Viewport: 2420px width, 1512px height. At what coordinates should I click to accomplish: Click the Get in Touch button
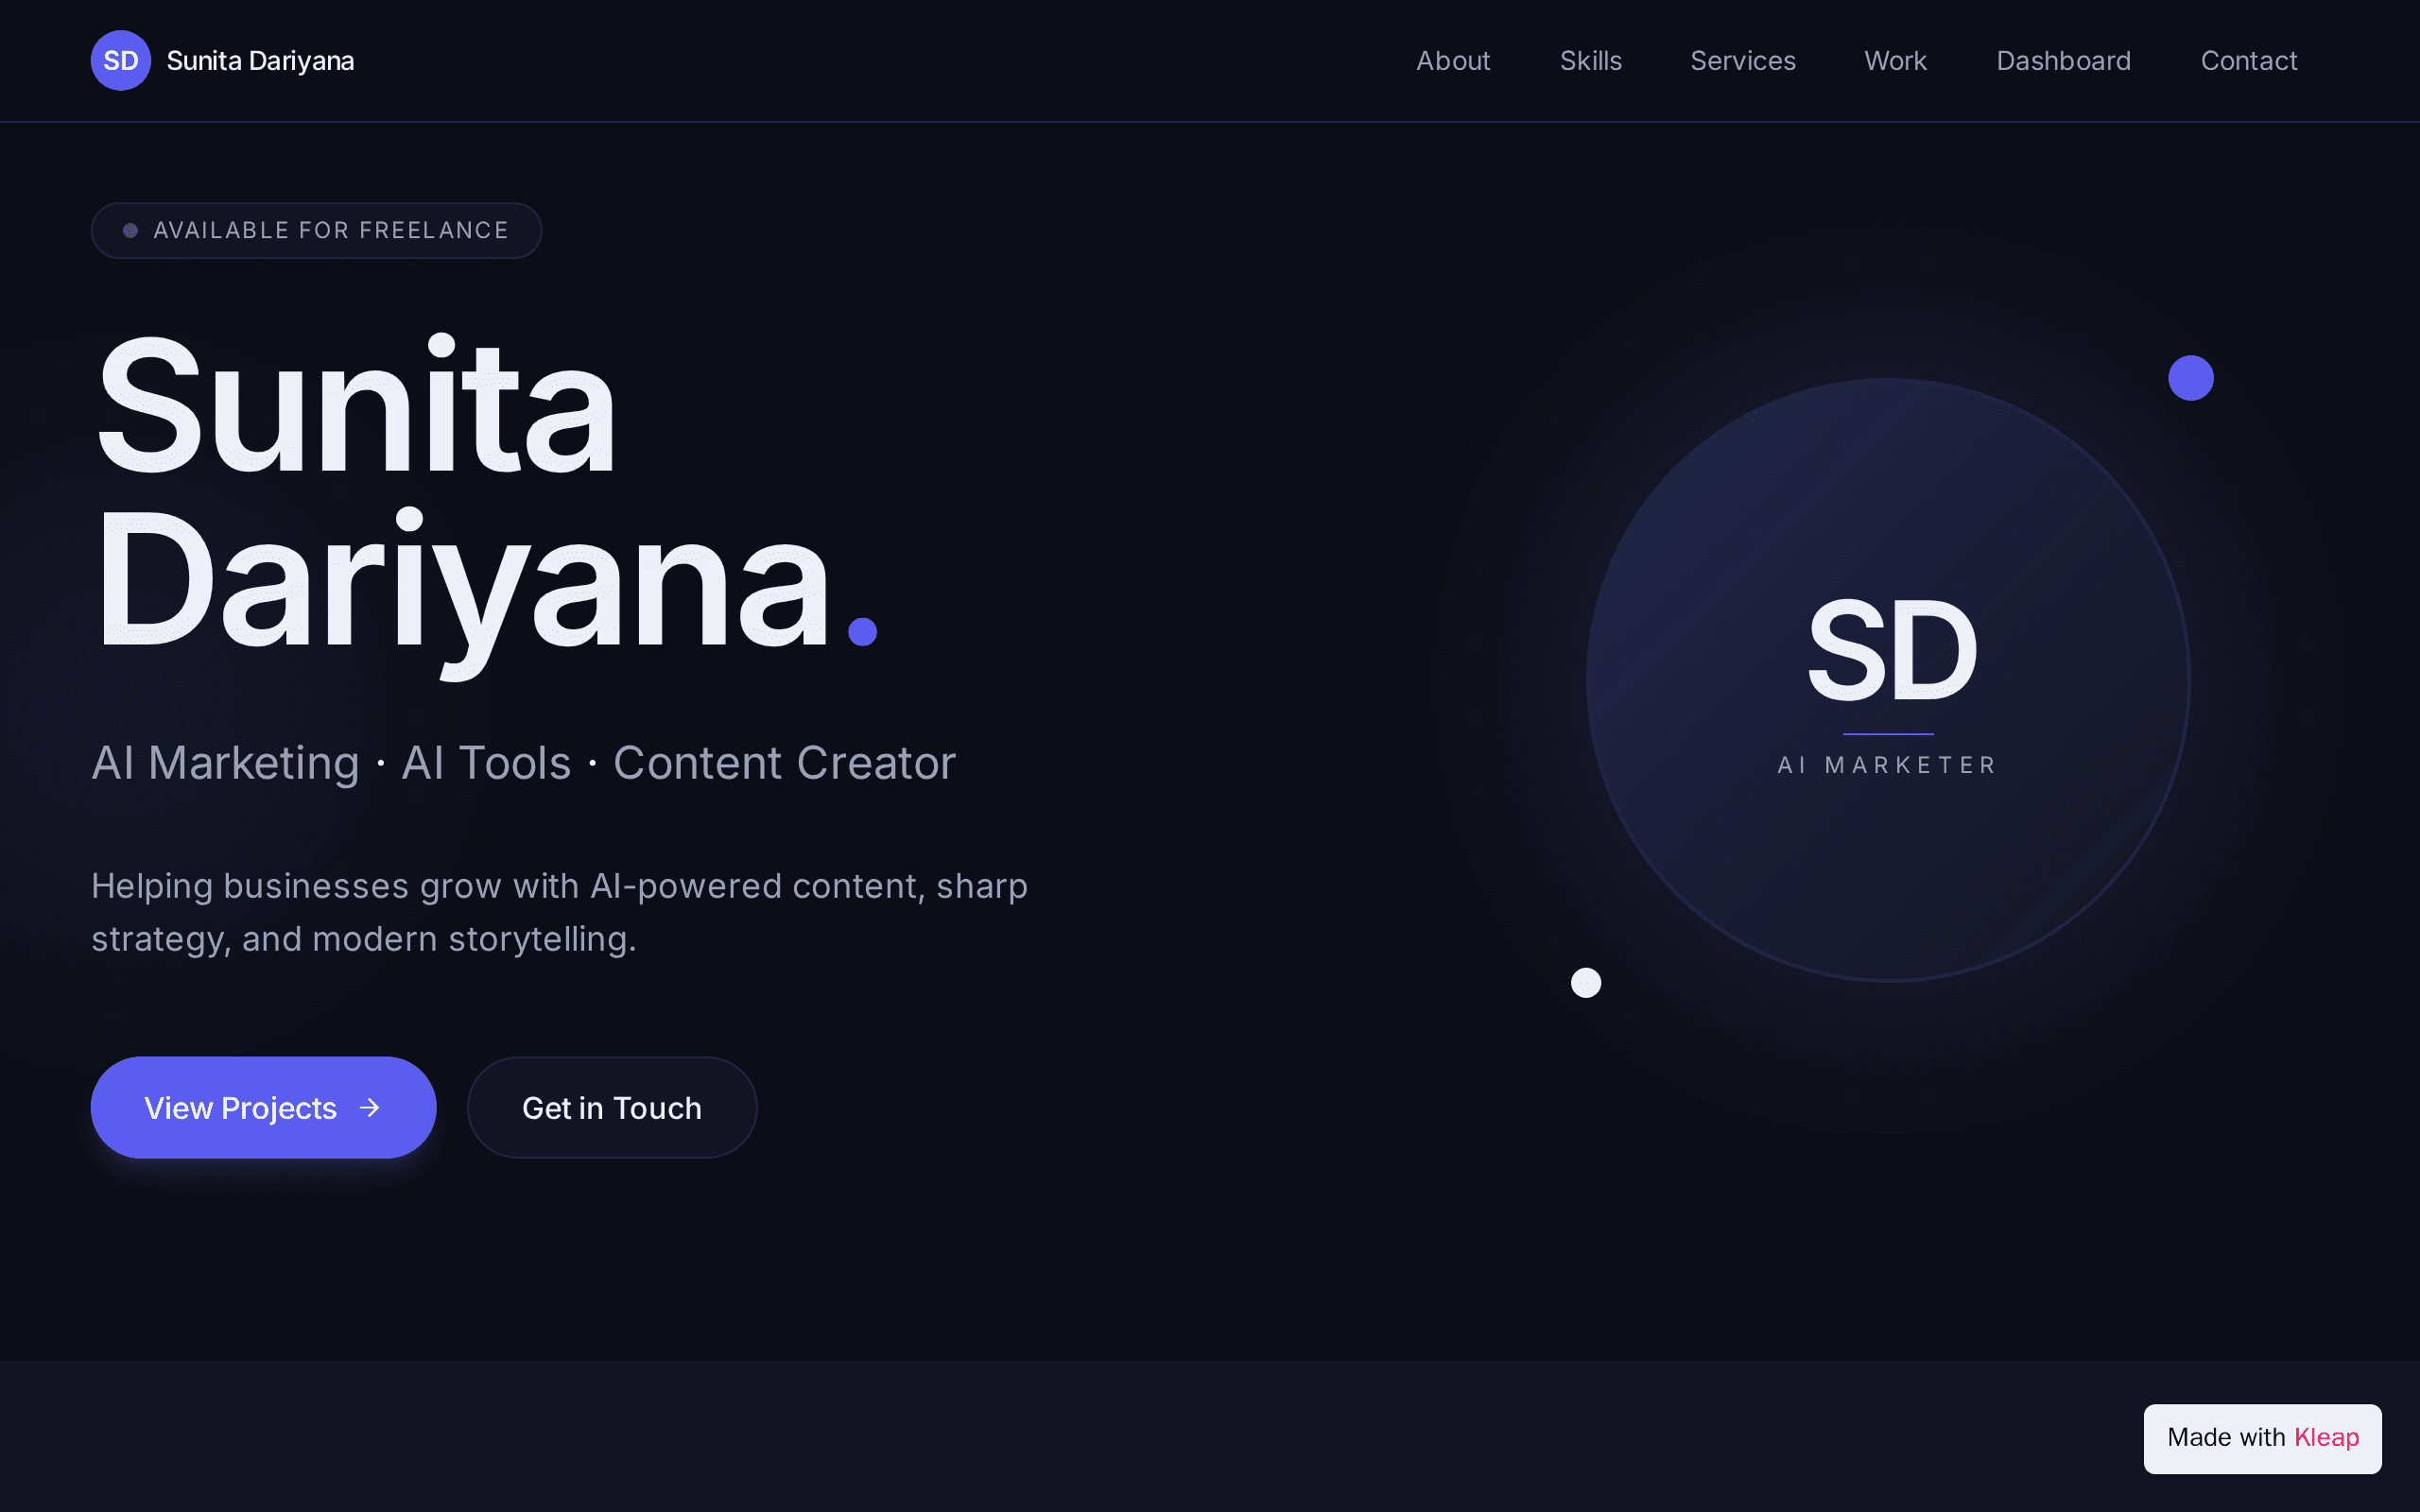[612, 1107]
